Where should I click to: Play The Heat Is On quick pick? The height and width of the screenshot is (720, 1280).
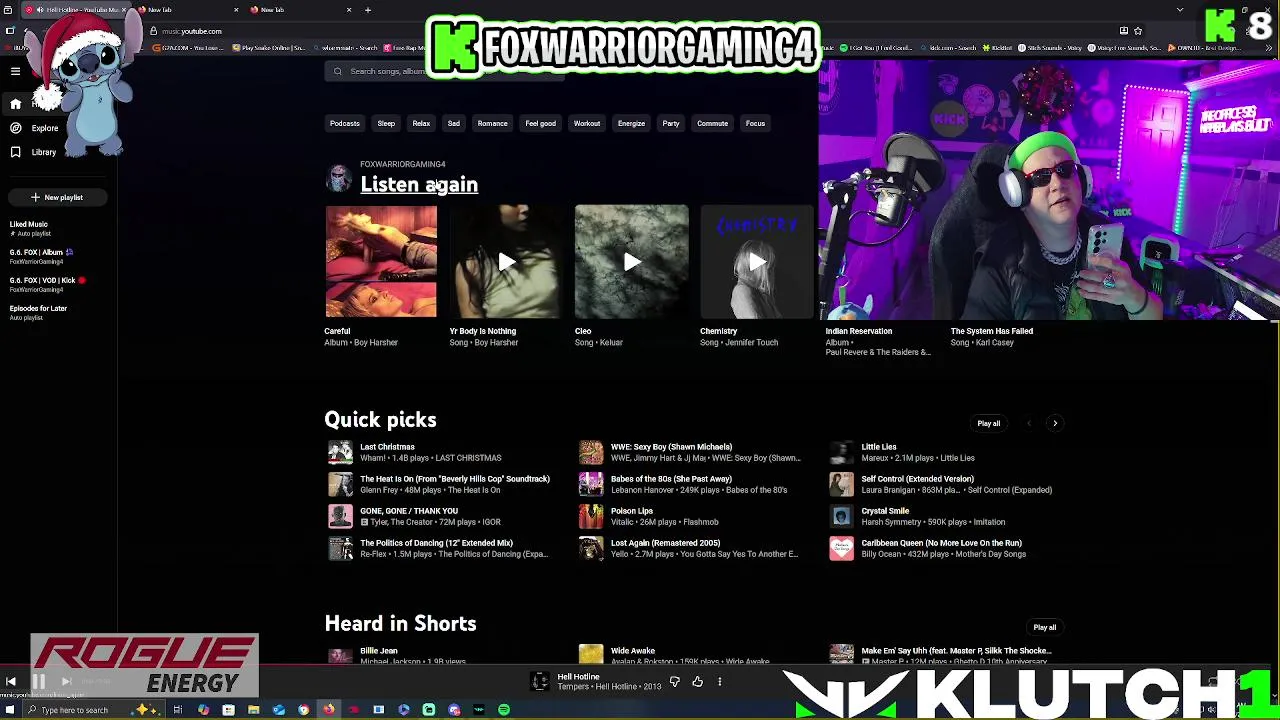coord(341,484)
